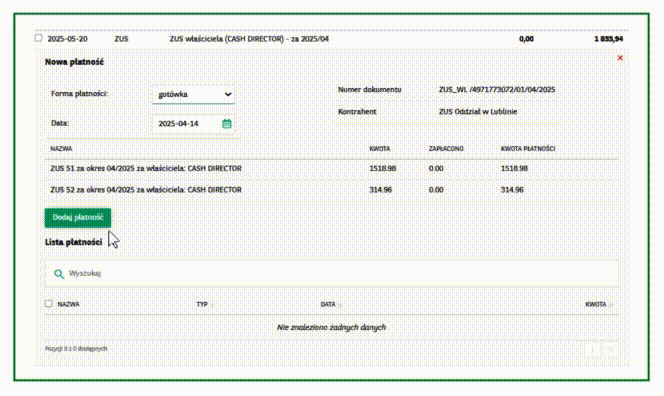Click document number ZUS_WL /4971773072/01/04/2025
Screen dimensions: 664x396
tap(497, 89)
